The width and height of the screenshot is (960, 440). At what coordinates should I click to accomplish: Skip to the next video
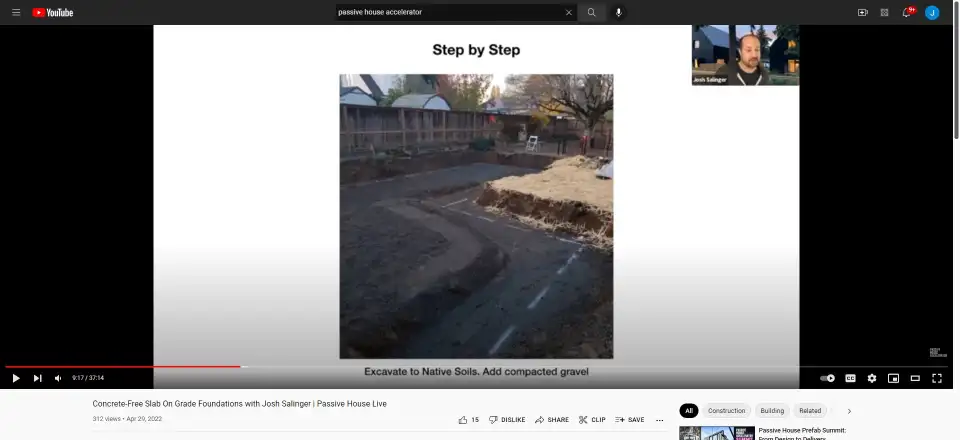coord(38,378)
